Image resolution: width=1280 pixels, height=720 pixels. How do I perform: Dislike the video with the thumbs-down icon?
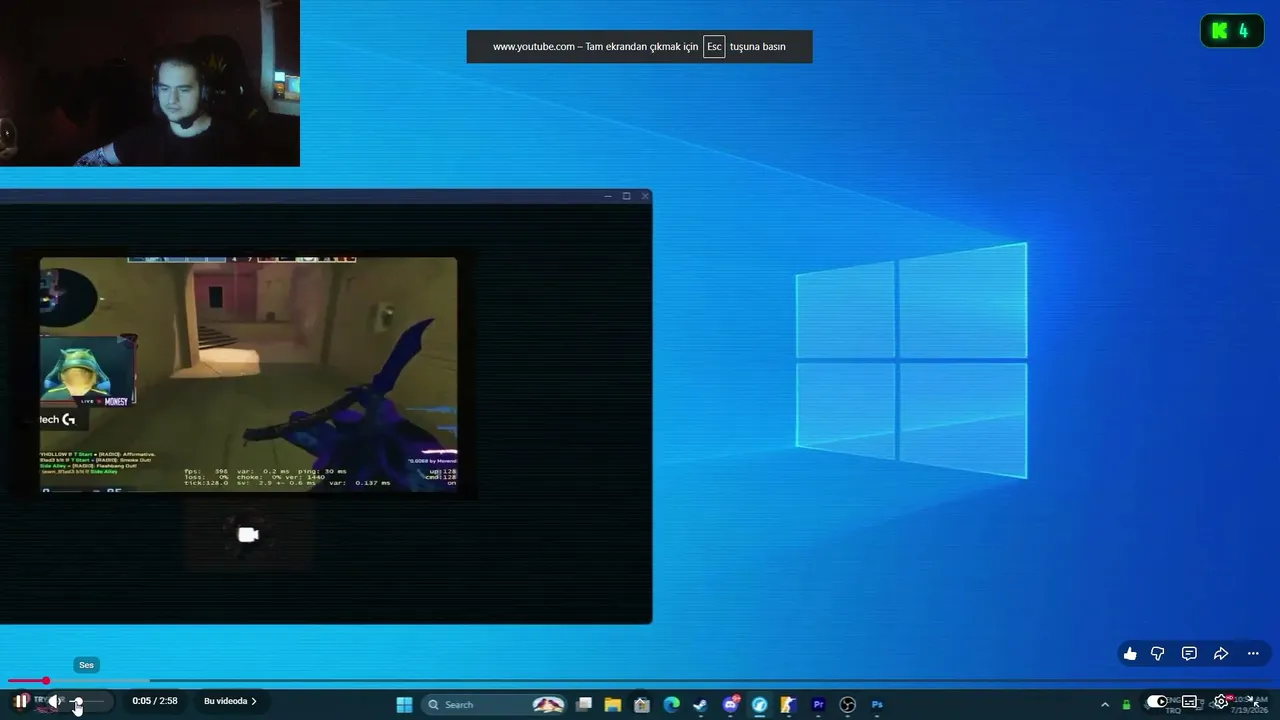1158,654
